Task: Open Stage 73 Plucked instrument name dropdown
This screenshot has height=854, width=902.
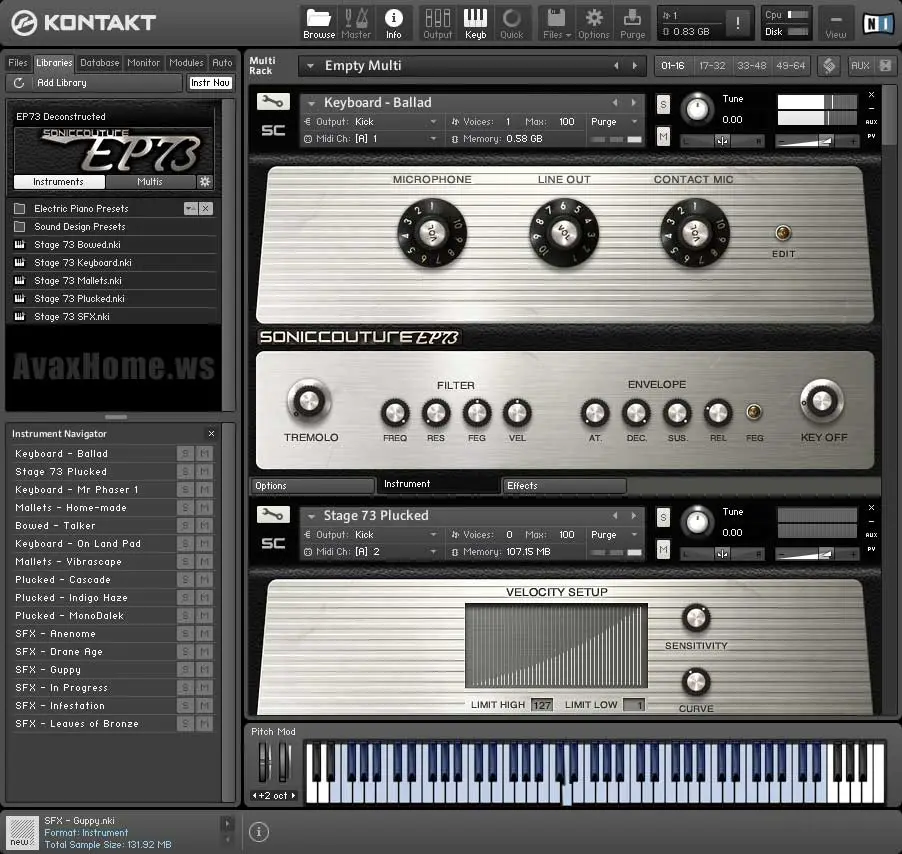Action: click(311, 516)
